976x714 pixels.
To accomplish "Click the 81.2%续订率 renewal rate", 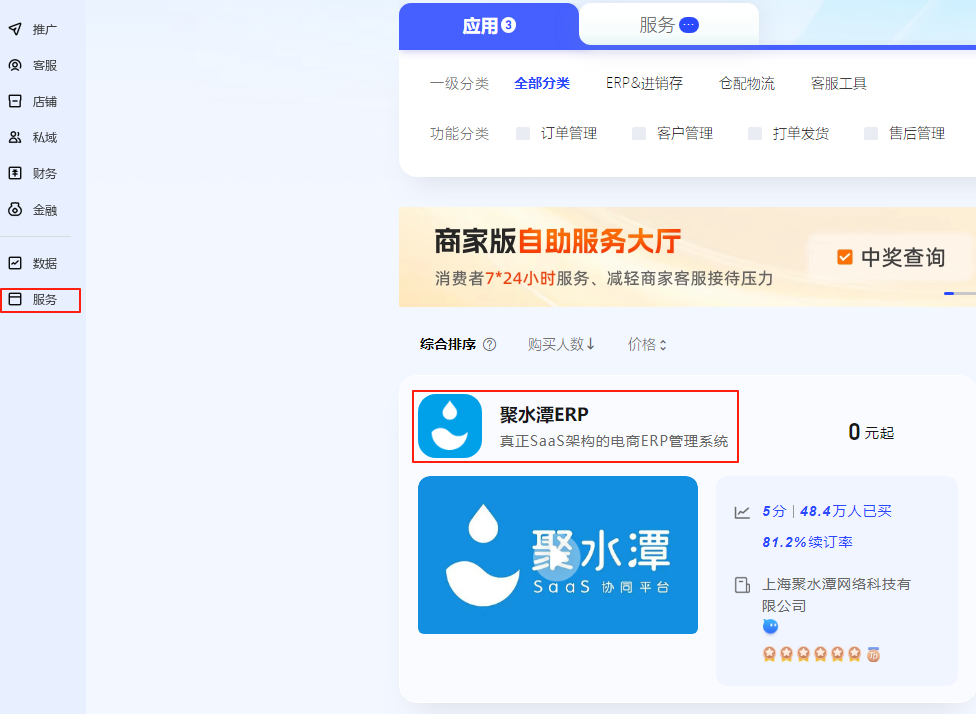I will coord(807,542).
